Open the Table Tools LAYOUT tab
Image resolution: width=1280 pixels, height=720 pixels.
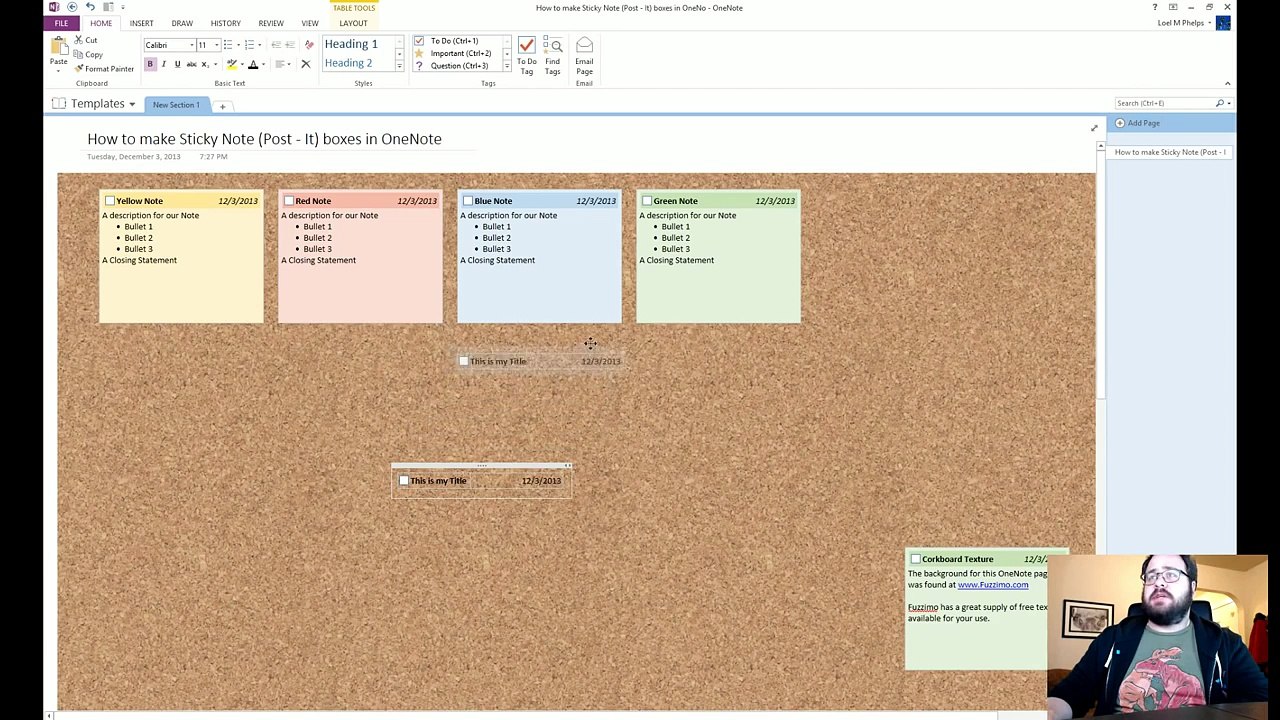pyautogui.click(x=353, y=23)
